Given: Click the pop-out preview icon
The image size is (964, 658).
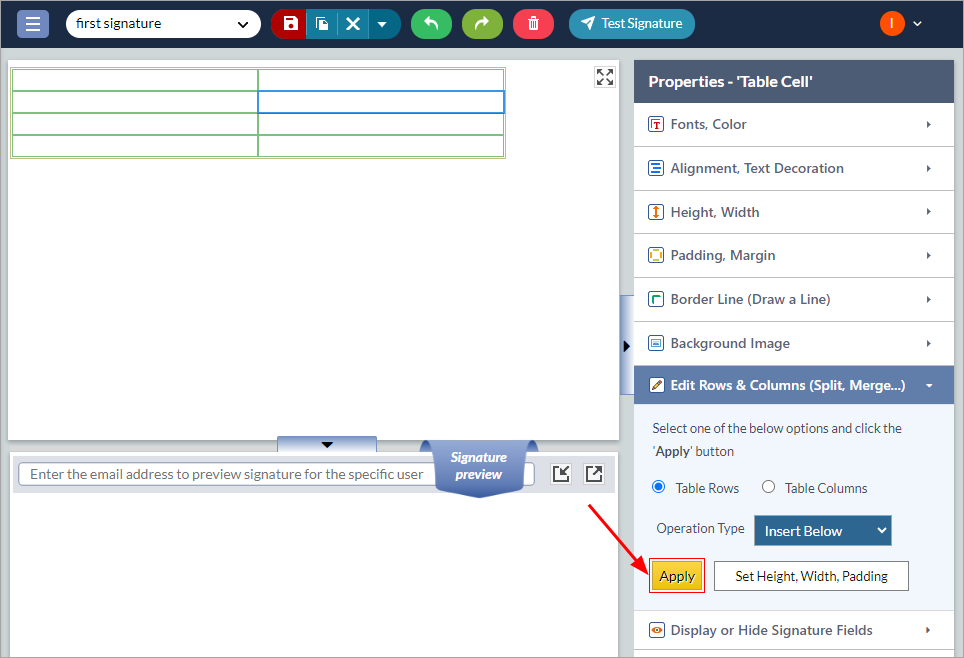Looking at the screenshot, I should pos(594,474).
